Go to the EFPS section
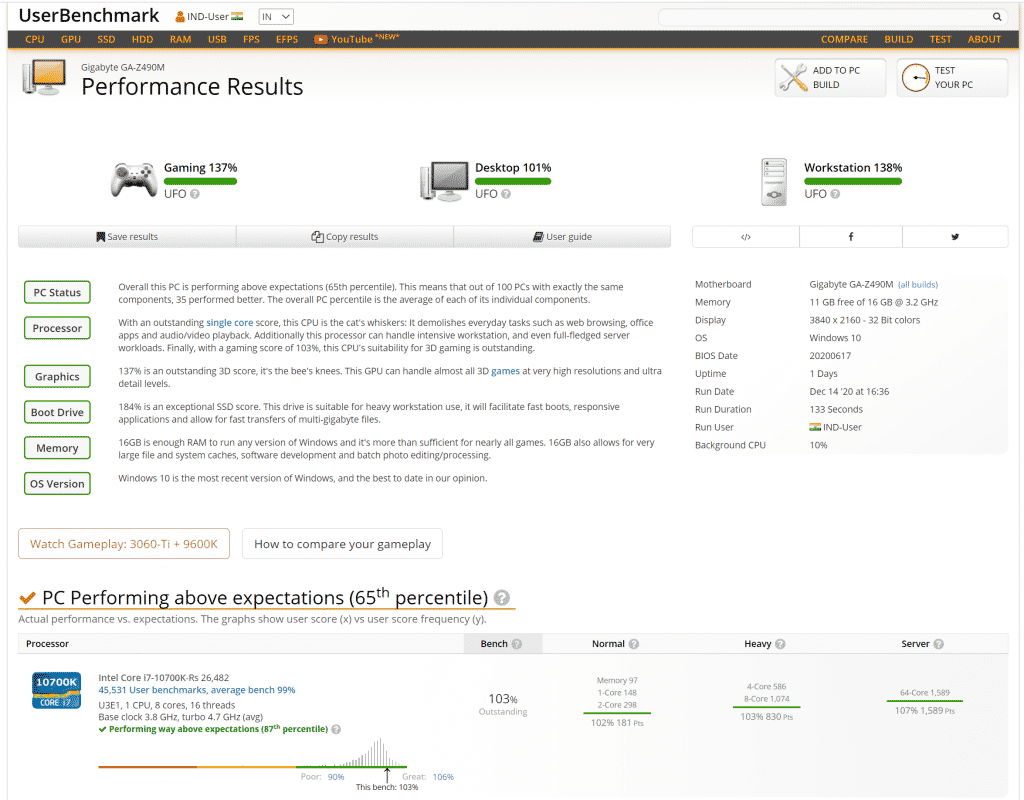This screenshot has height=800, width=1024. coord(287,39)
